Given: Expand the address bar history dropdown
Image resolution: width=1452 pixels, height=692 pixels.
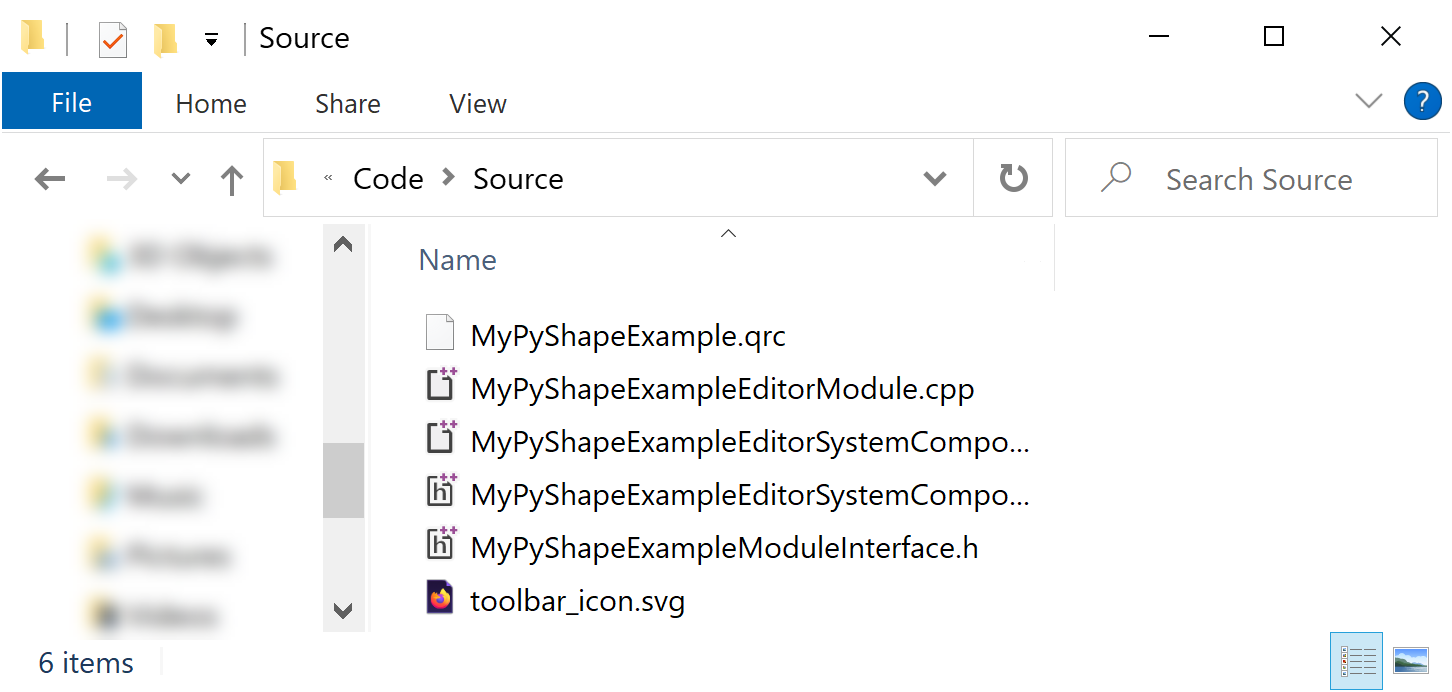Looking at the screenshot, I should pos(935,179).
